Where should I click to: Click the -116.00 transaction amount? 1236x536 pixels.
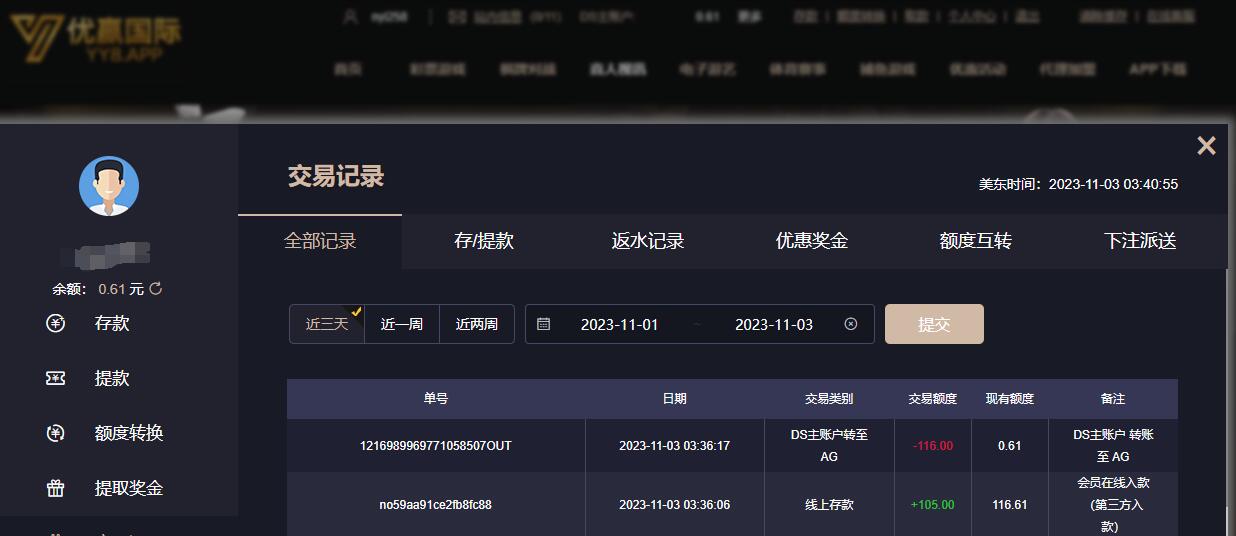tap(933, 446)
